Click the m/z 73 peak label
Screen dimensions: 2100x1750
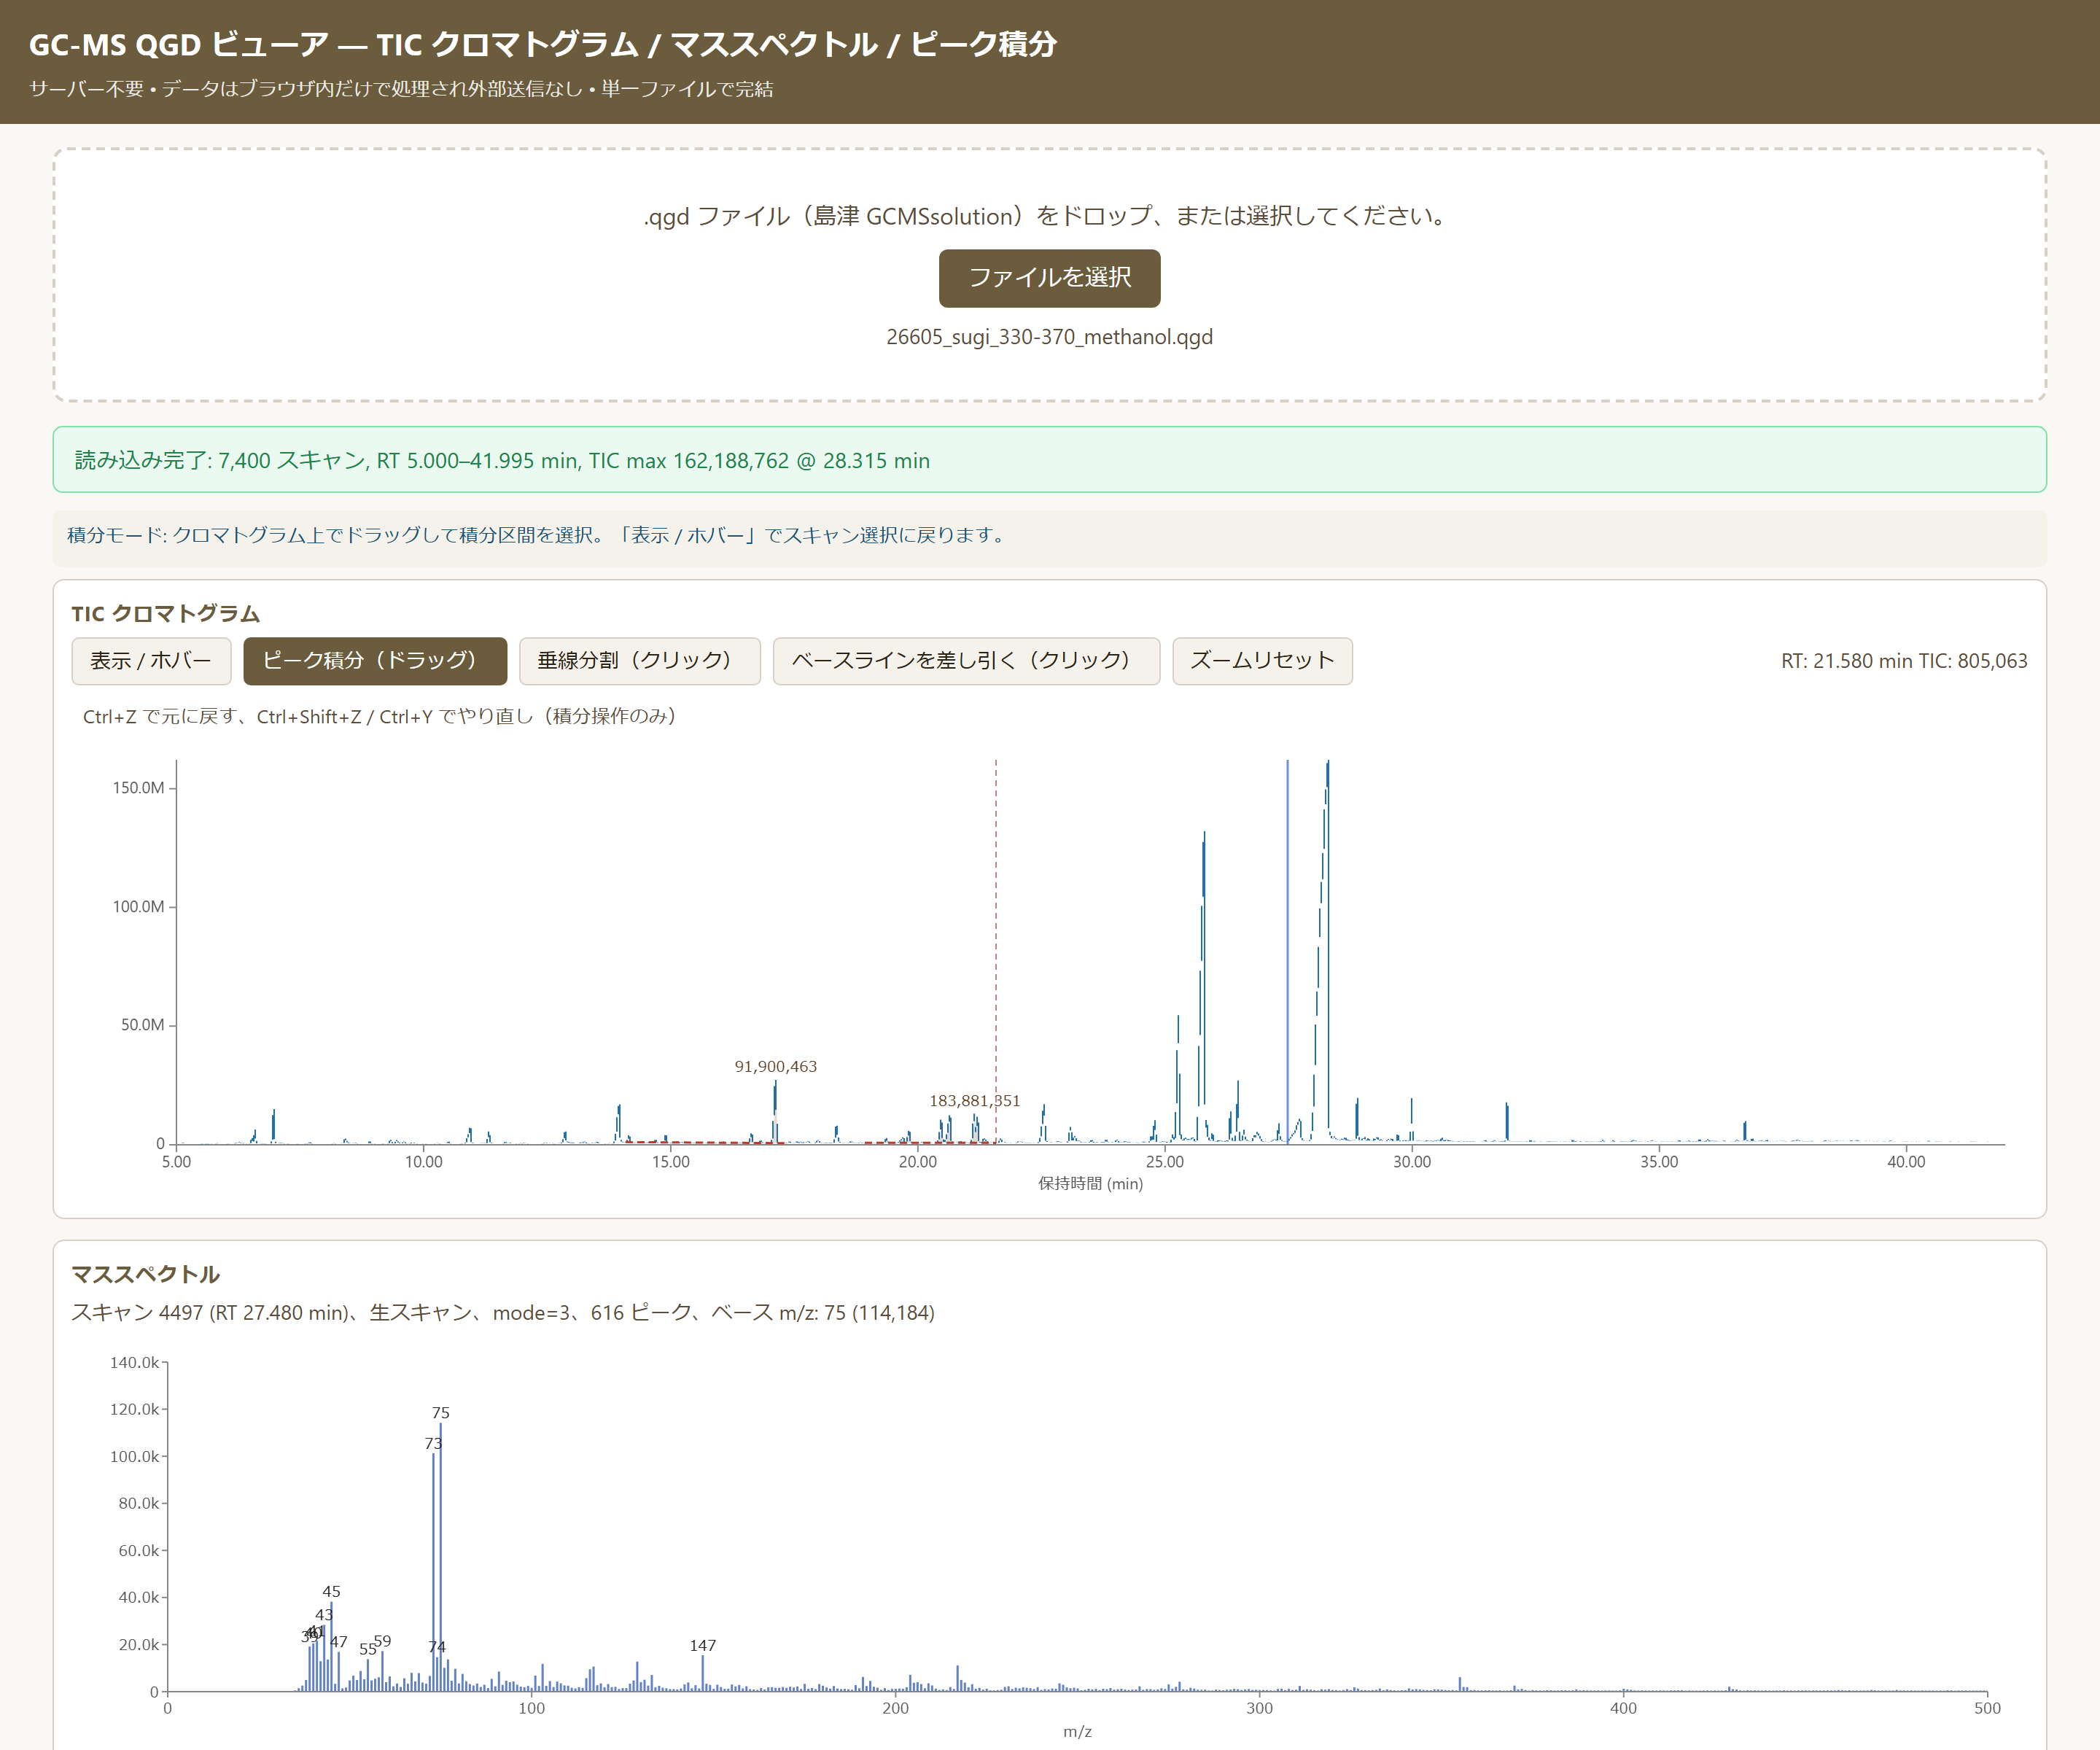point(432,1443)
